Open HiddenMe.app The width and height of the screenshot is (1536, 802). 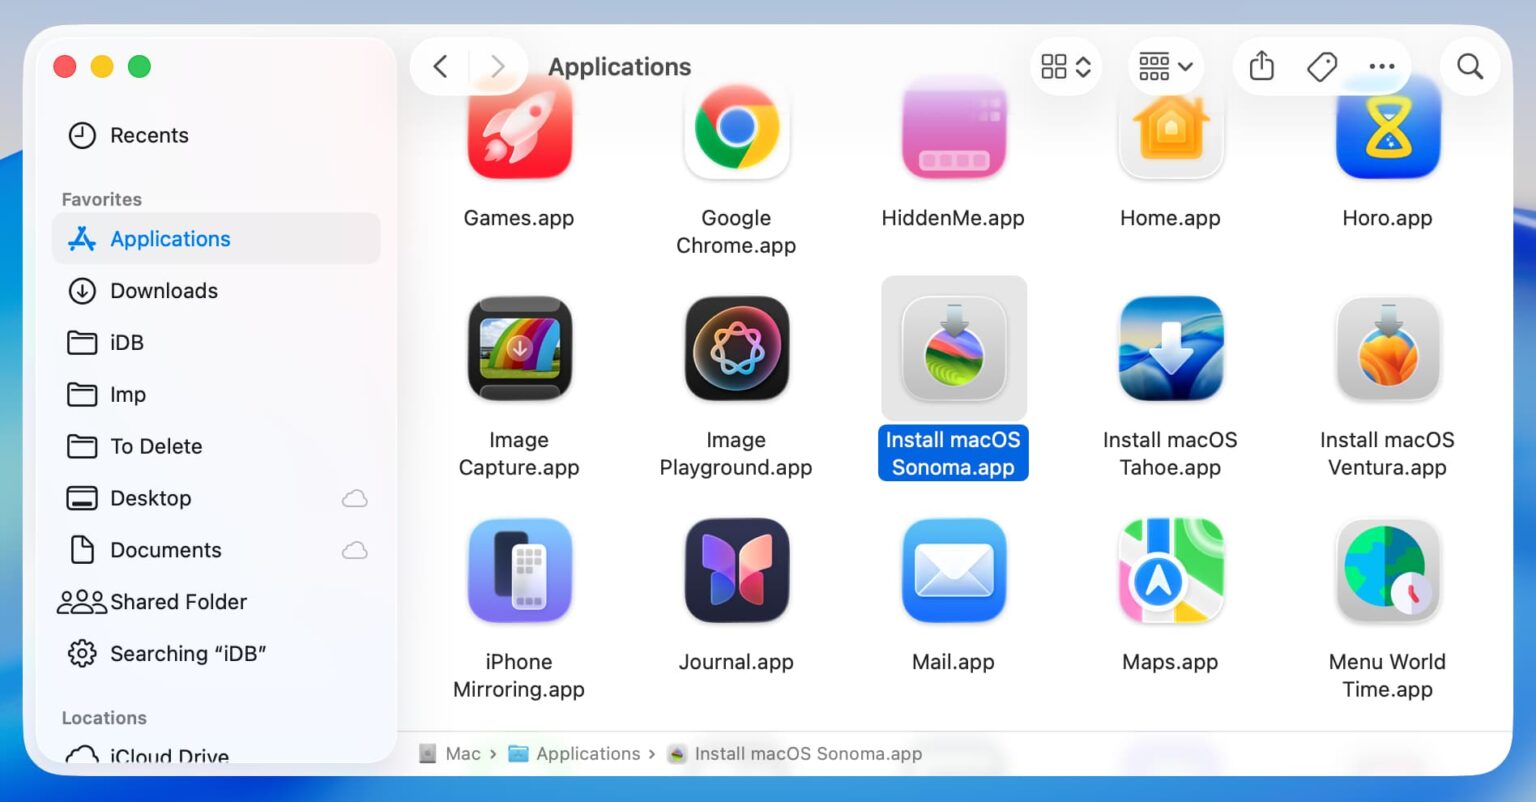coord(953,130)
